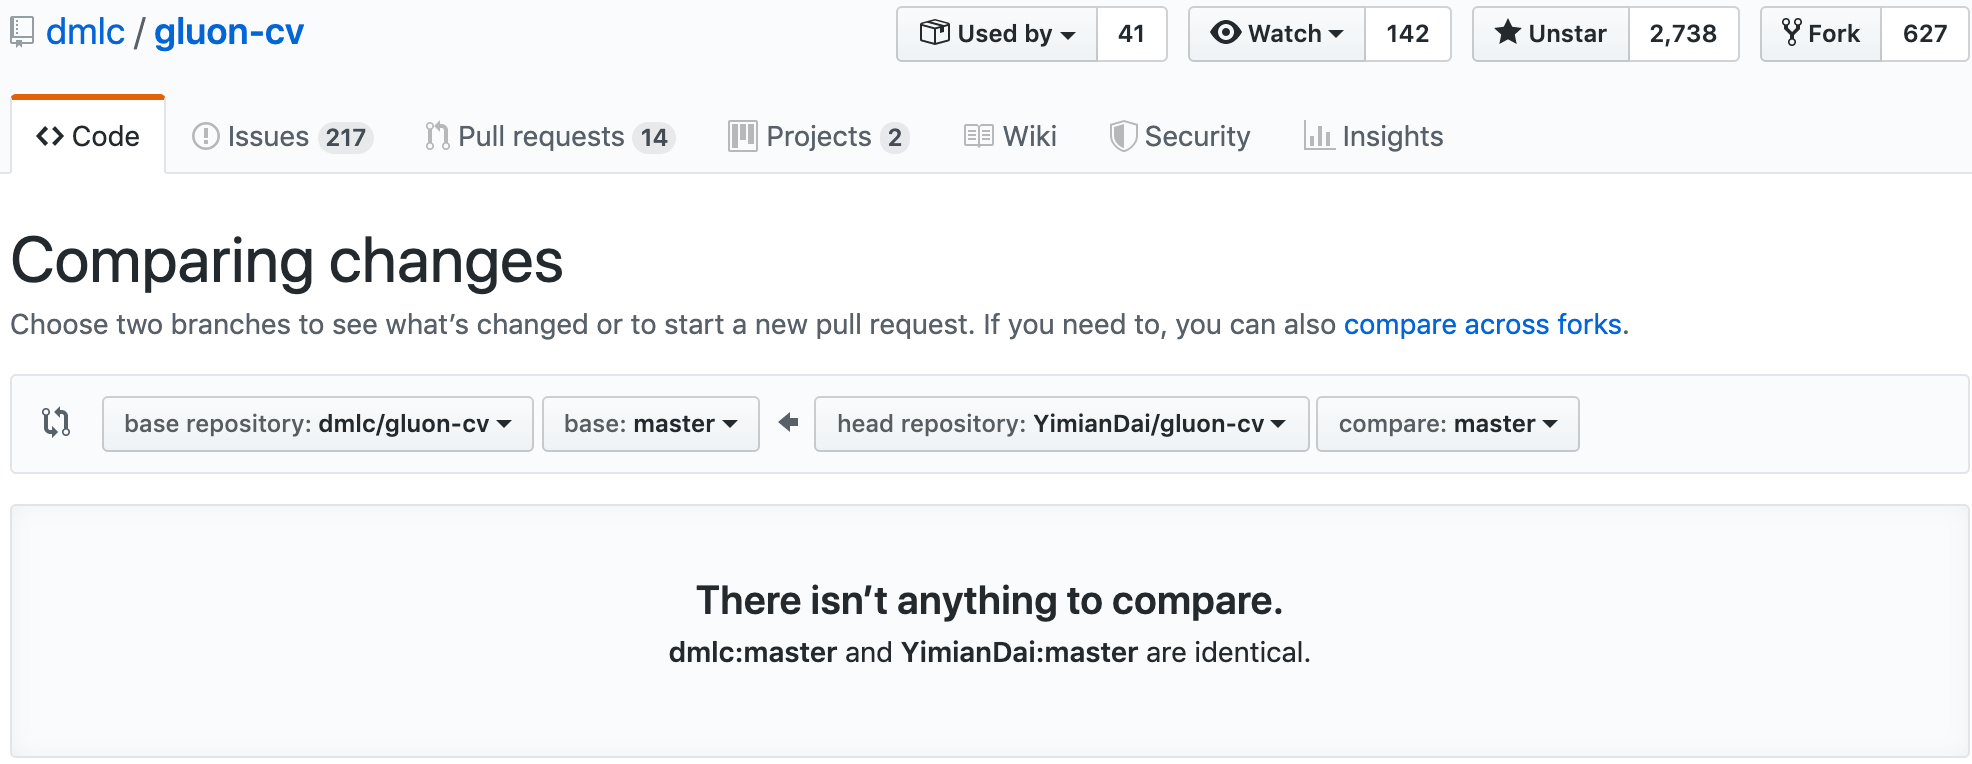Open head repository YimianDai/gluon-cv dropdown

pos(1062,424)
